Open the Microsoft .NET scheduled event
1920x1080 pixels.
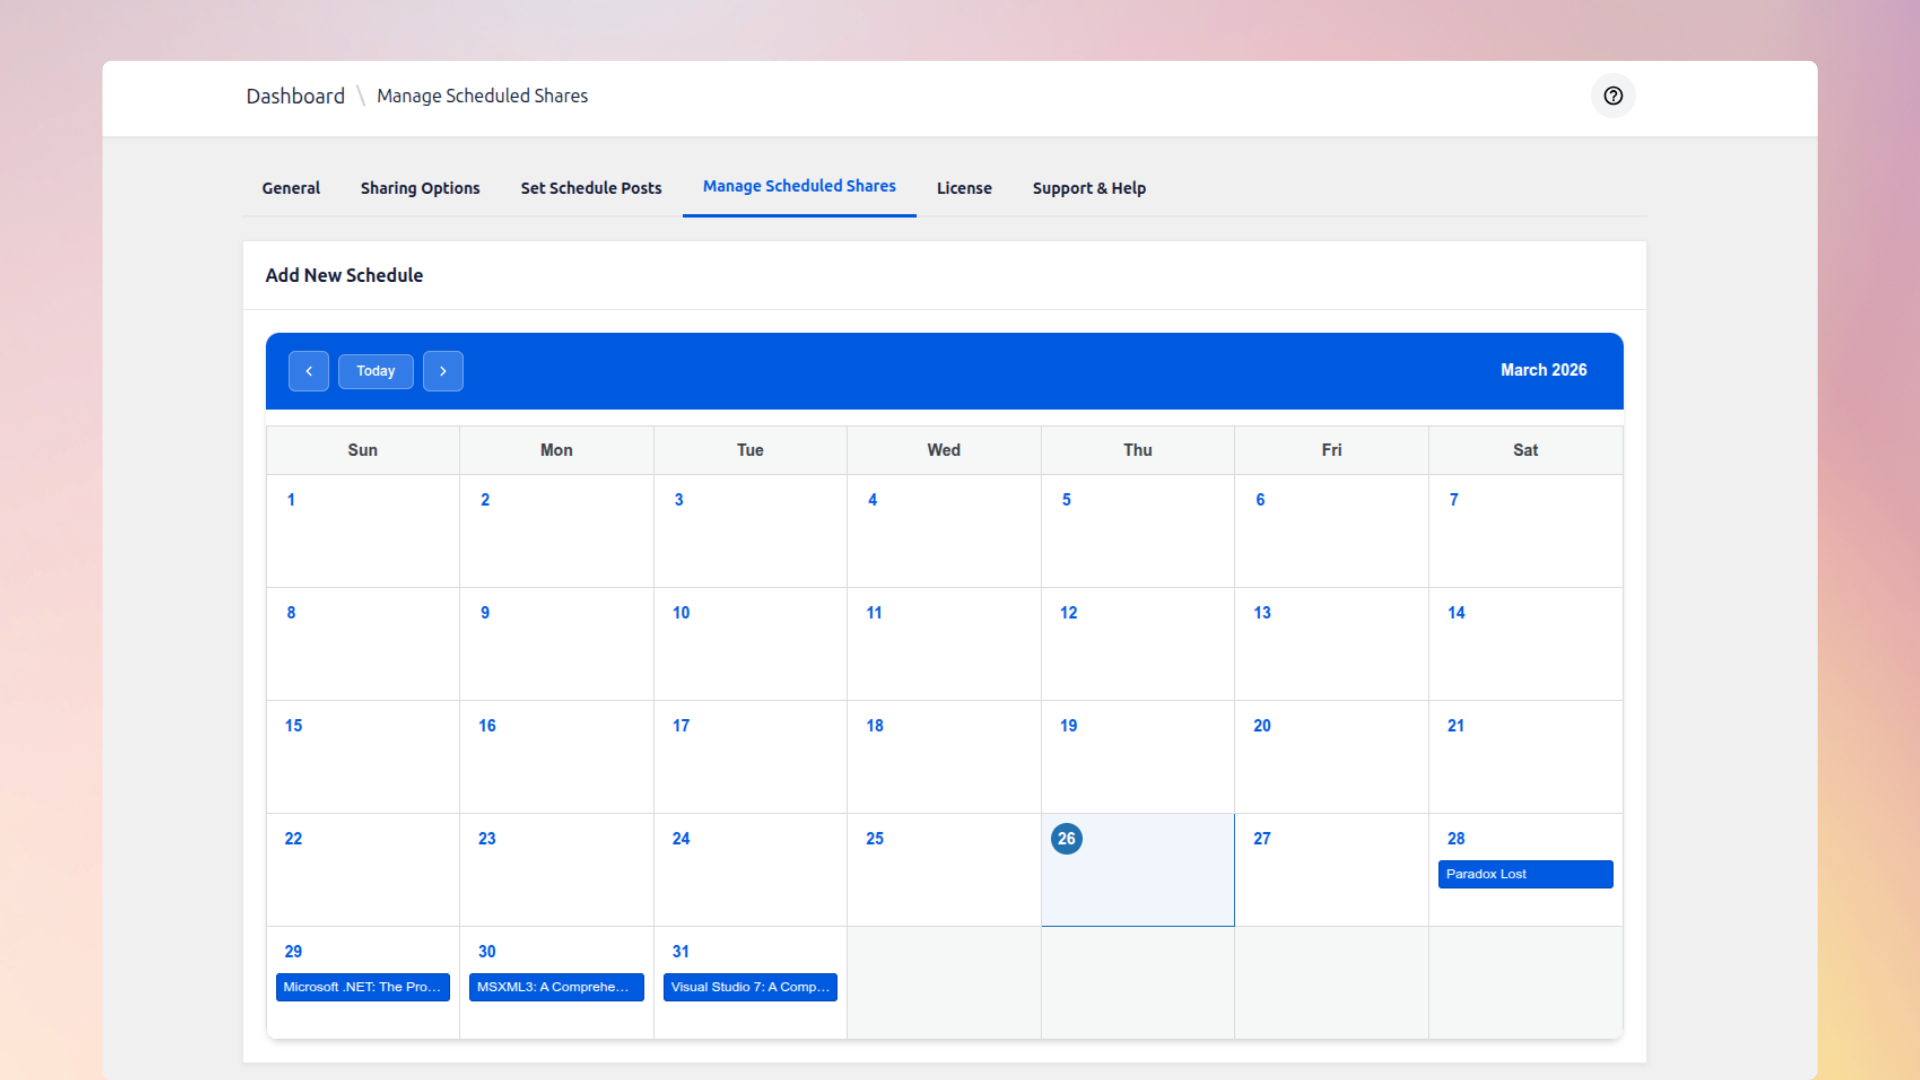362,987
